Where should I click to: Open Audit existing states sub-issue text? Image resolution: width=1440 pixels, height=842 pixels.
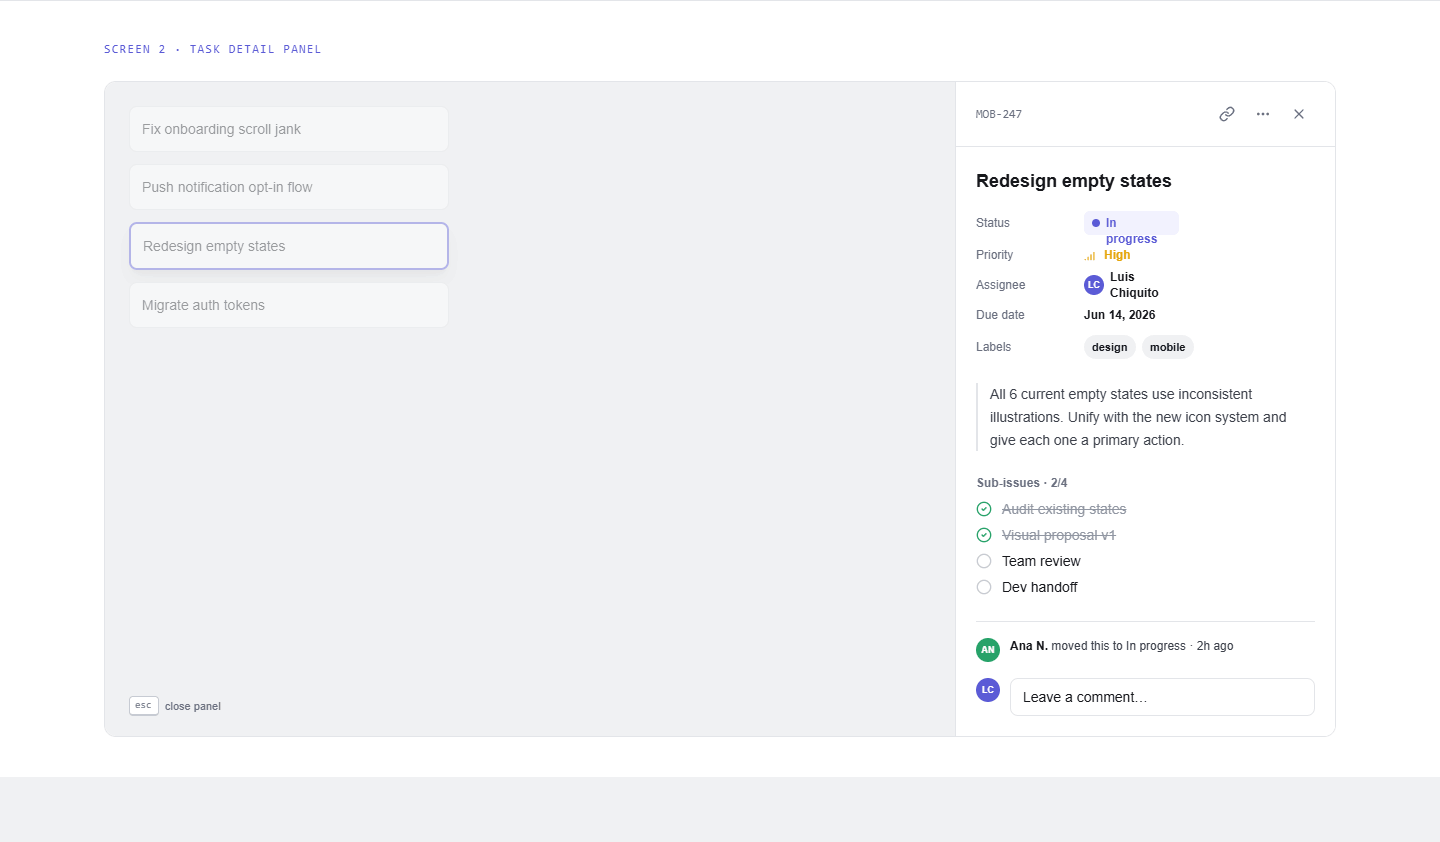tap(1064, 509)
